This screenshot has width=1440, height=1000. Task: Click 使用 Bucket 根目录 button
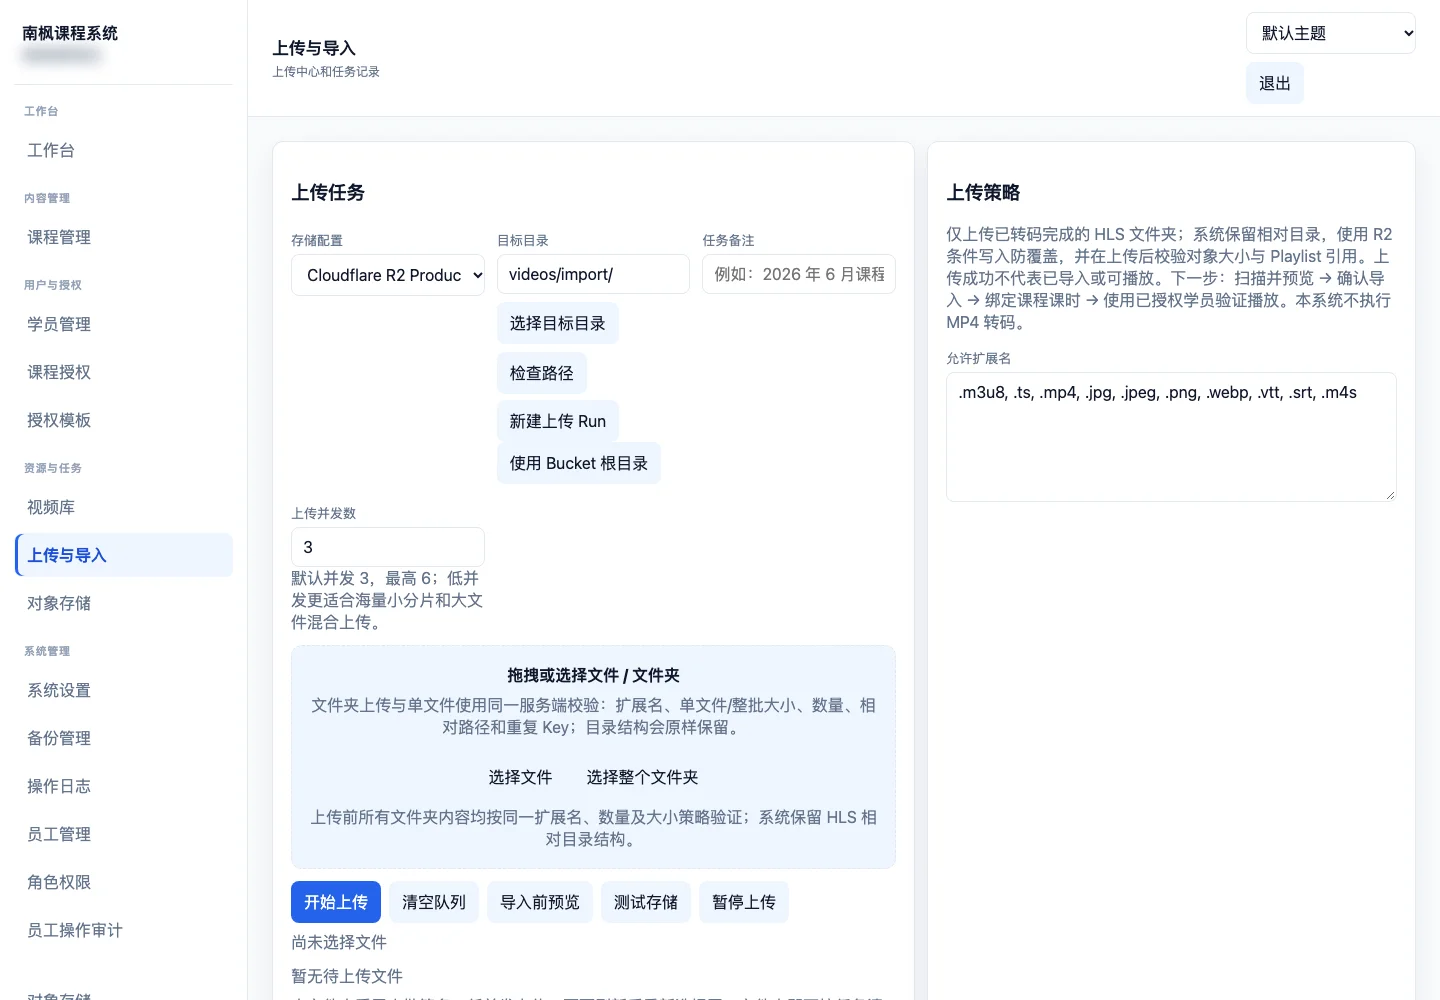[x=579, y=463]
